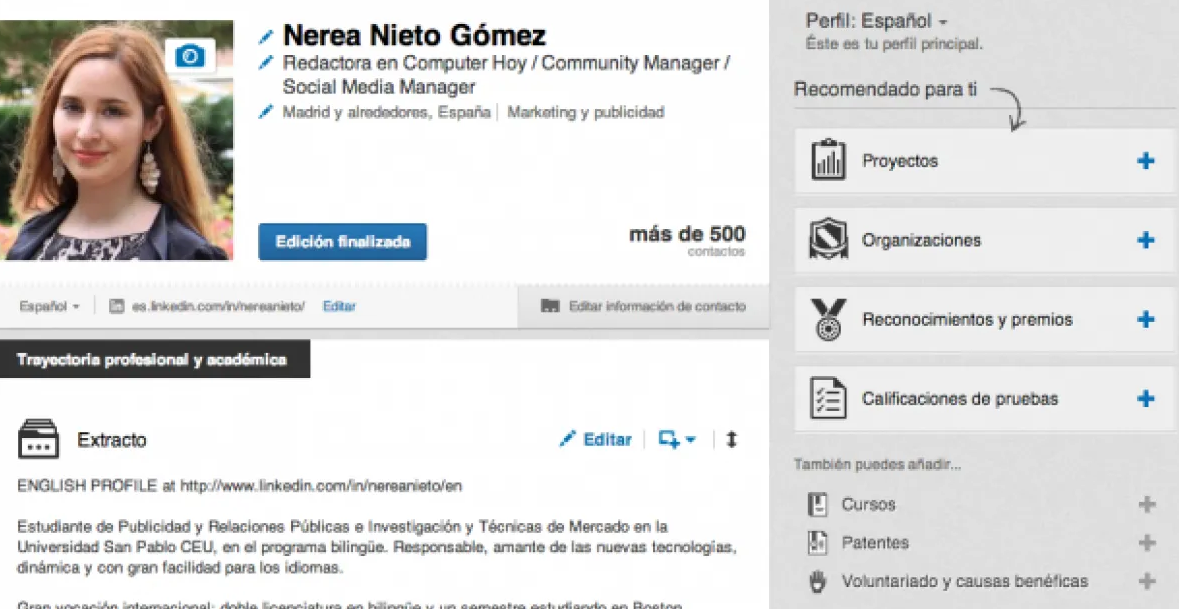This screenshot has width=1179, height=609.
Task: Click Editar link next to profile URL
Action: point(339,307)
